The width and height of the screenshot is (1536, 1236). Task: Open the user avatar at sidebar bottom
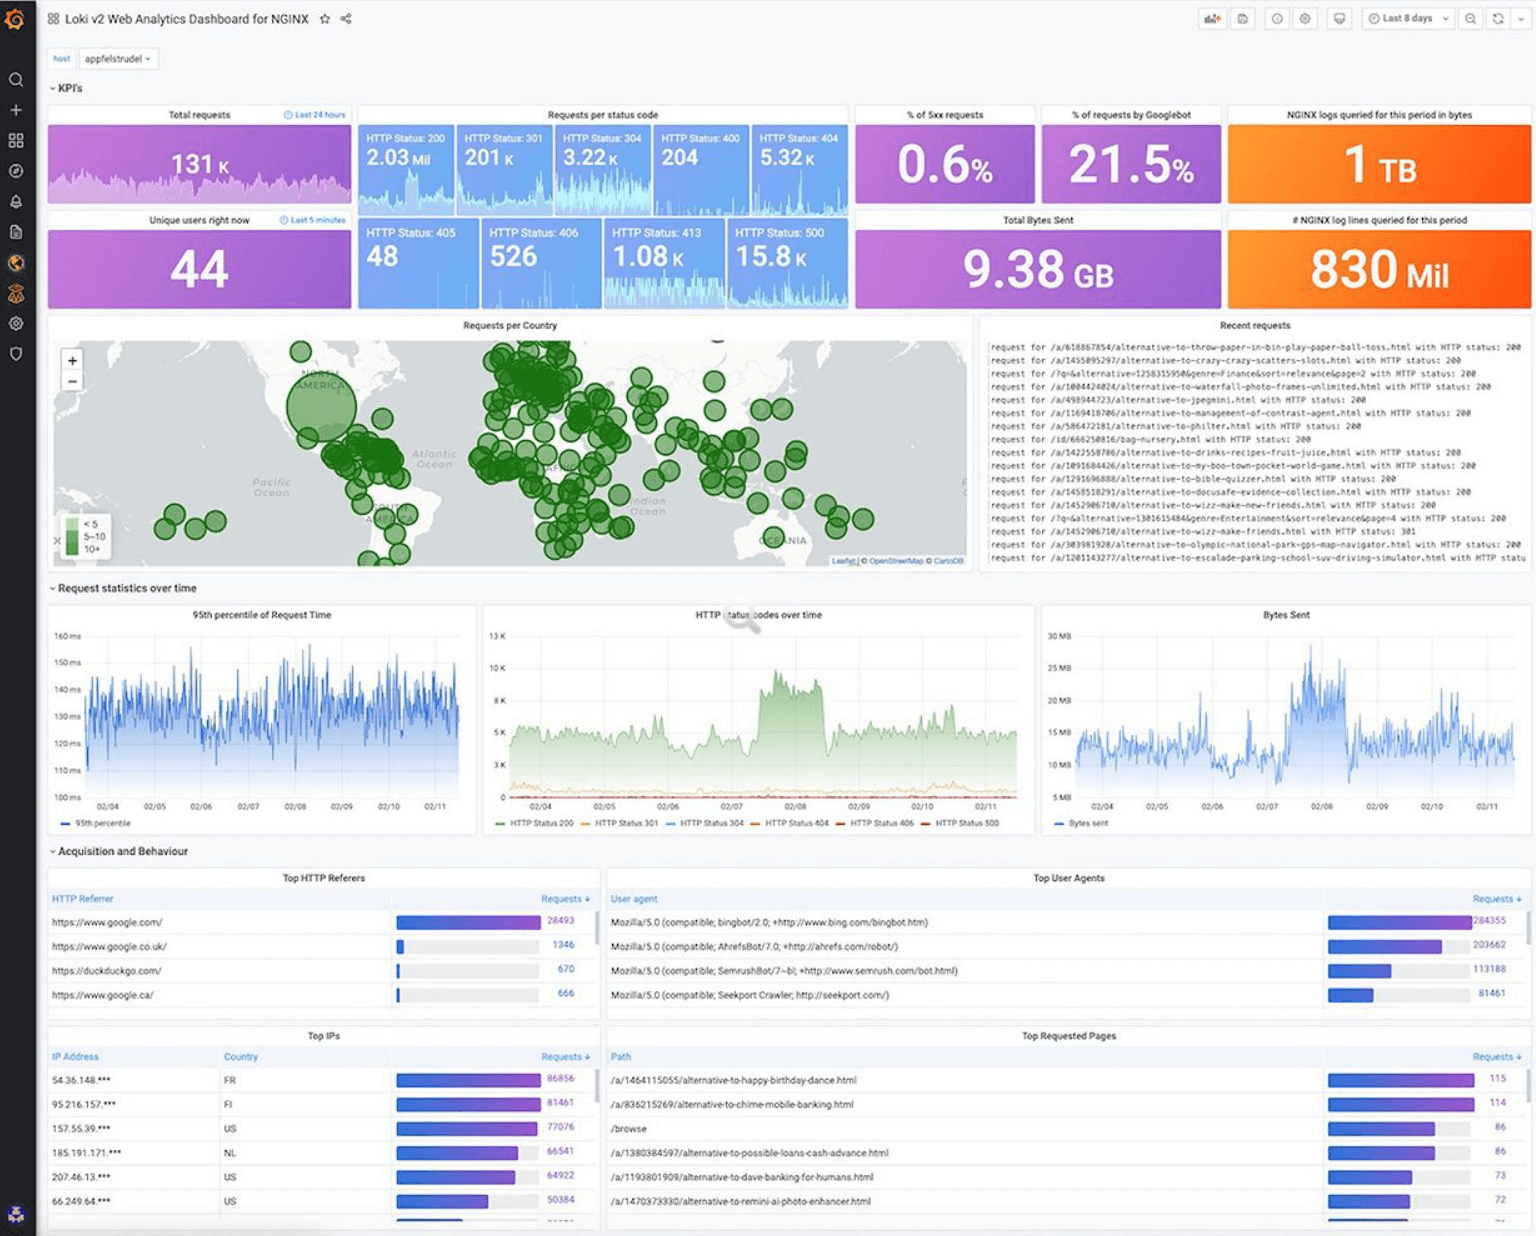click(x=16, y=1214)
